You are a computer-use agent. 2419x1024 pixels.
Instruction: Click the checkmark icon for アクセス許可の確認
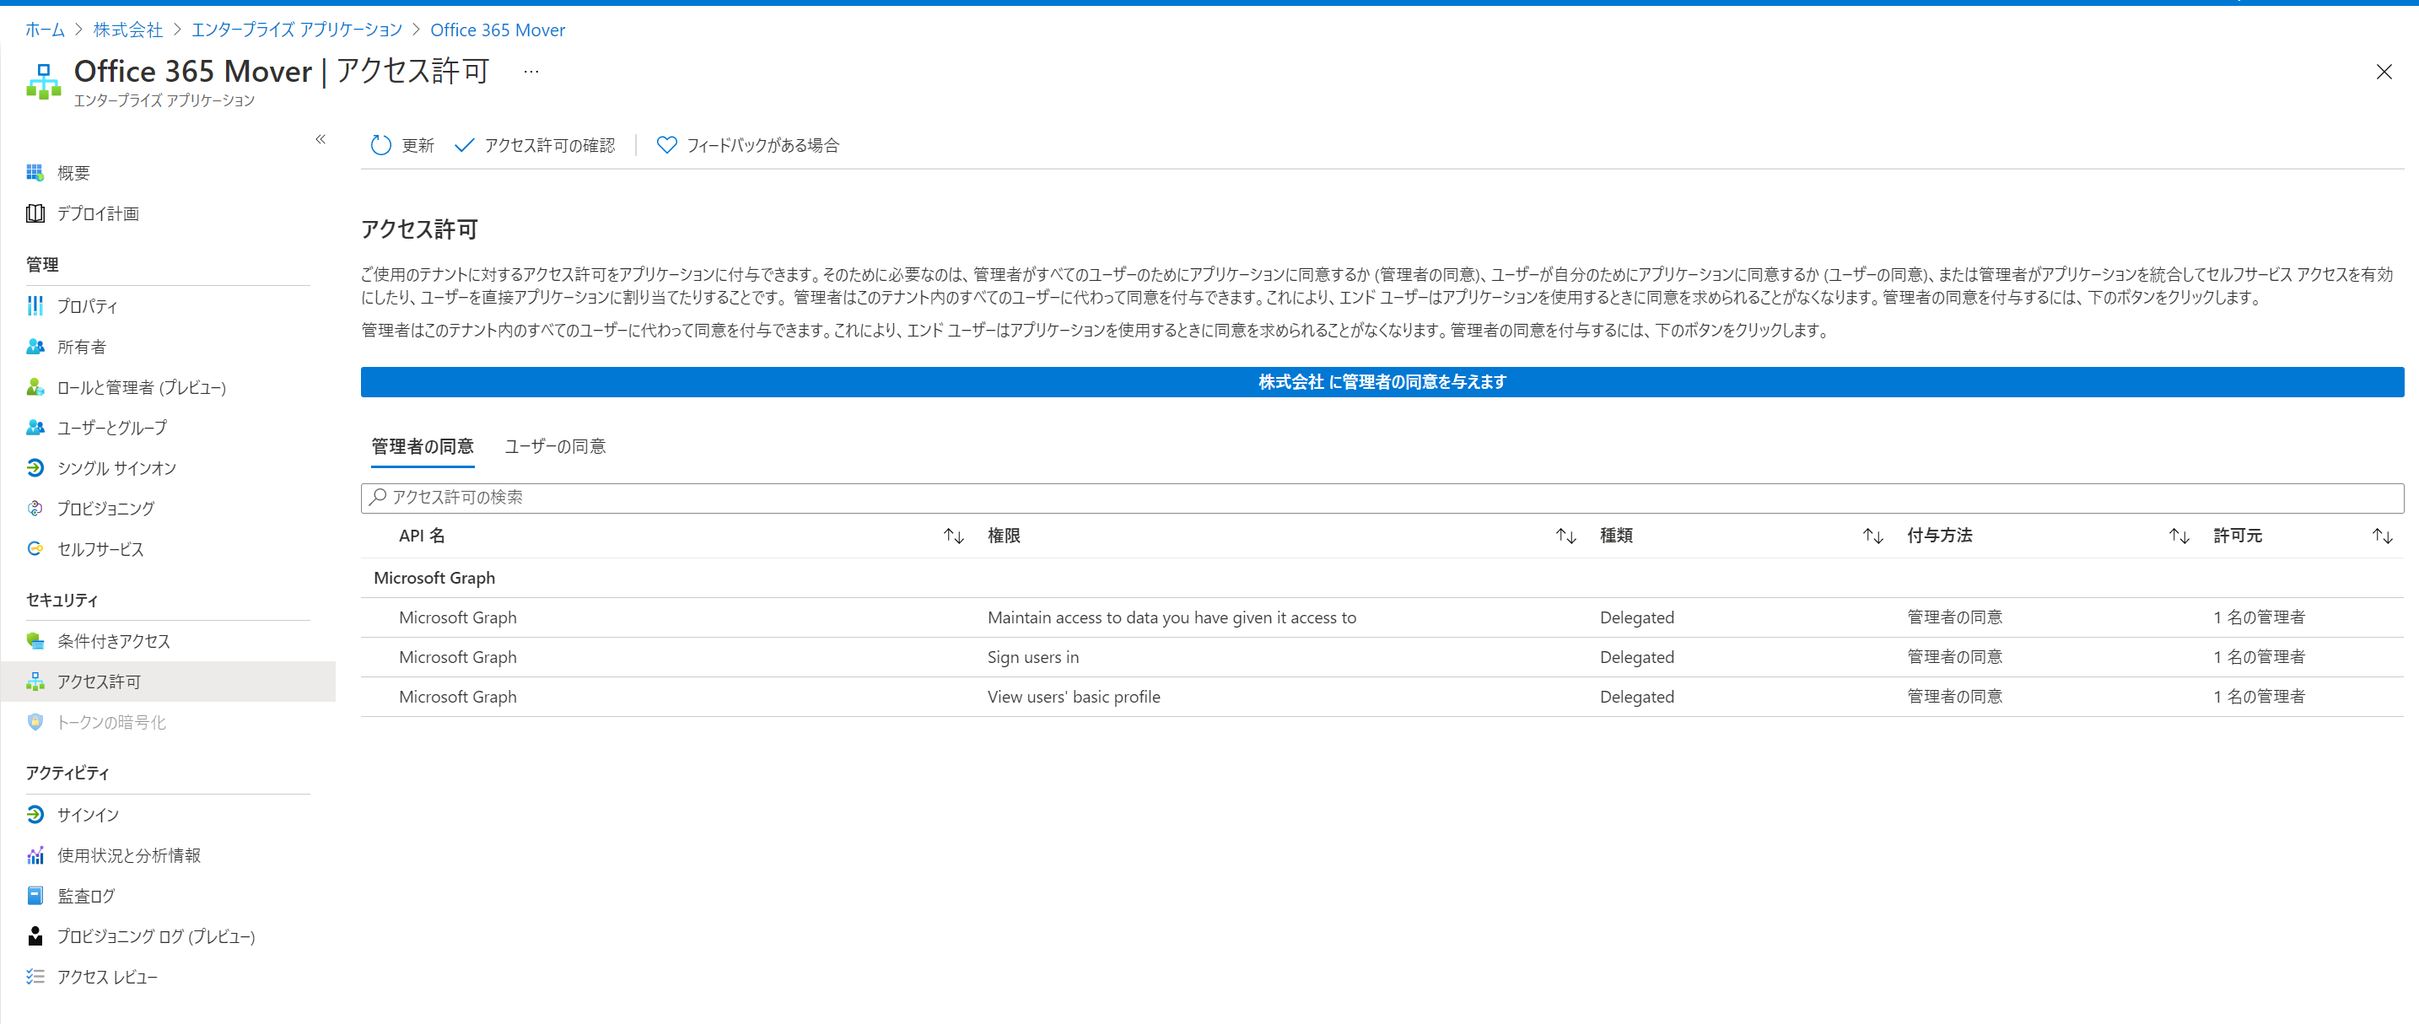pyautogui.click(x=464, y=145)
